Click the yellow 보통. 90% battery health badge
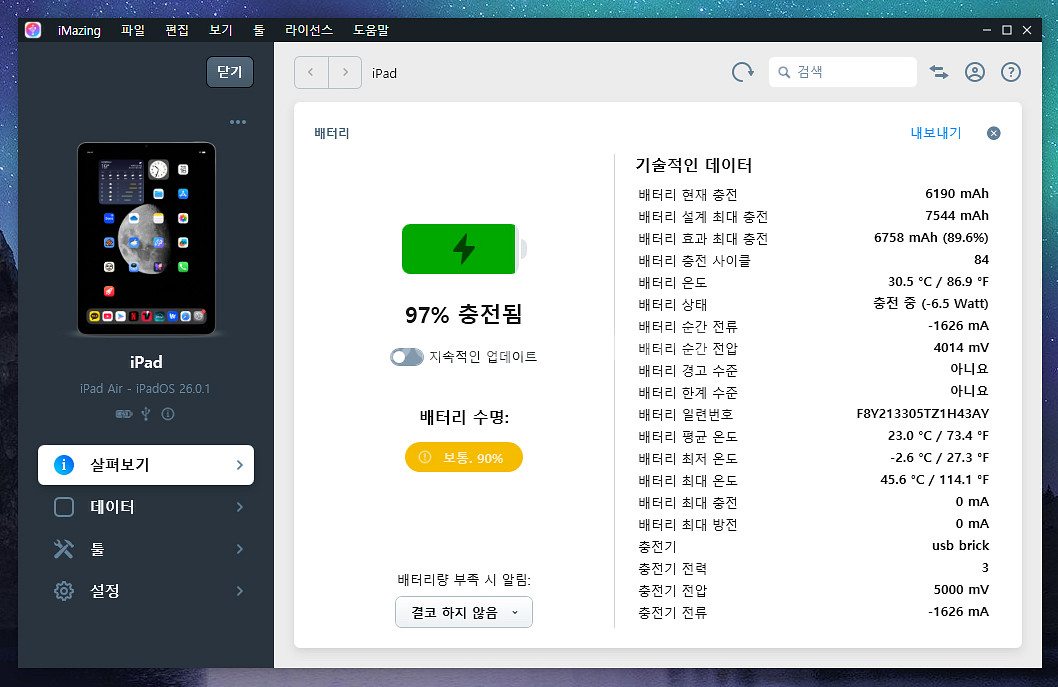This screenshot has width=1058, height=687. (463, 457)
